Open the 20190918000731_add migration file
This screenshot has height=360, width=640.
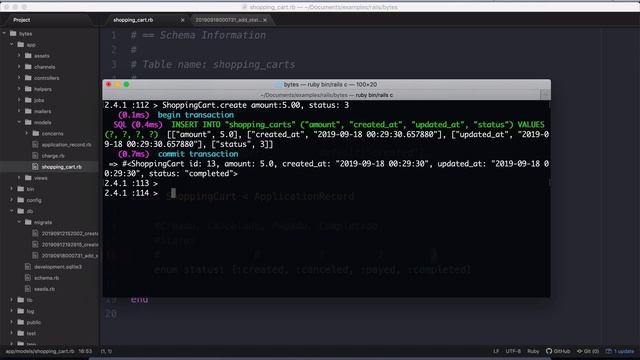point(70,256)
